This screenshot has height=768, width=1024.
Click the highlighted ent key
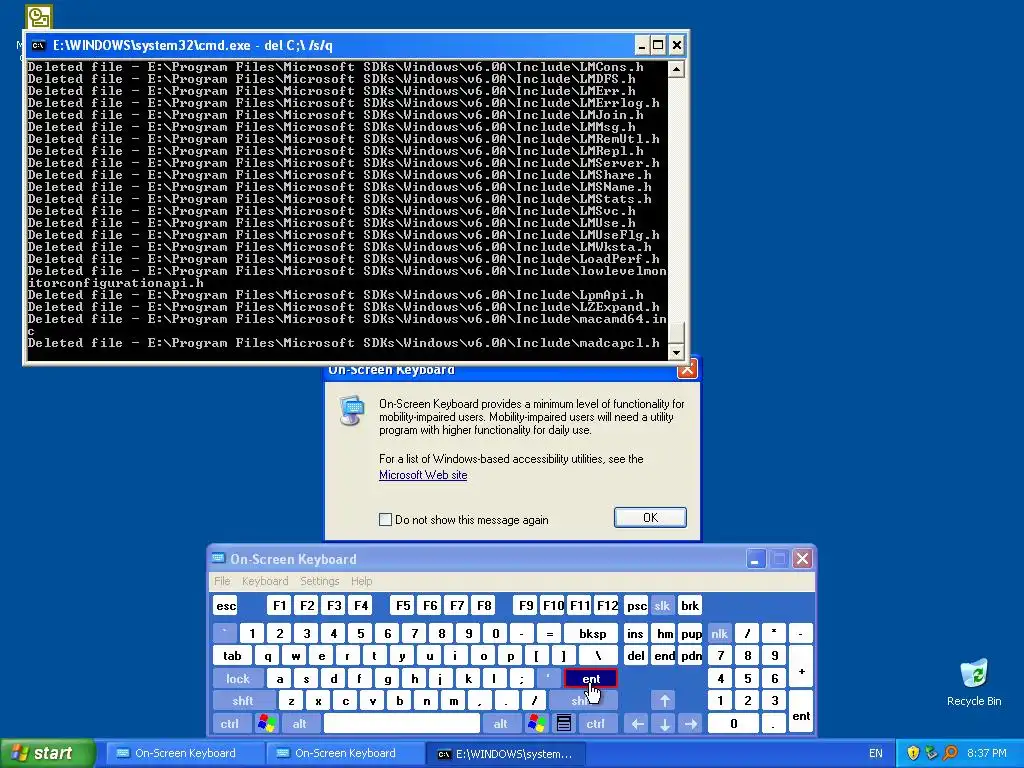click(590, 679)
